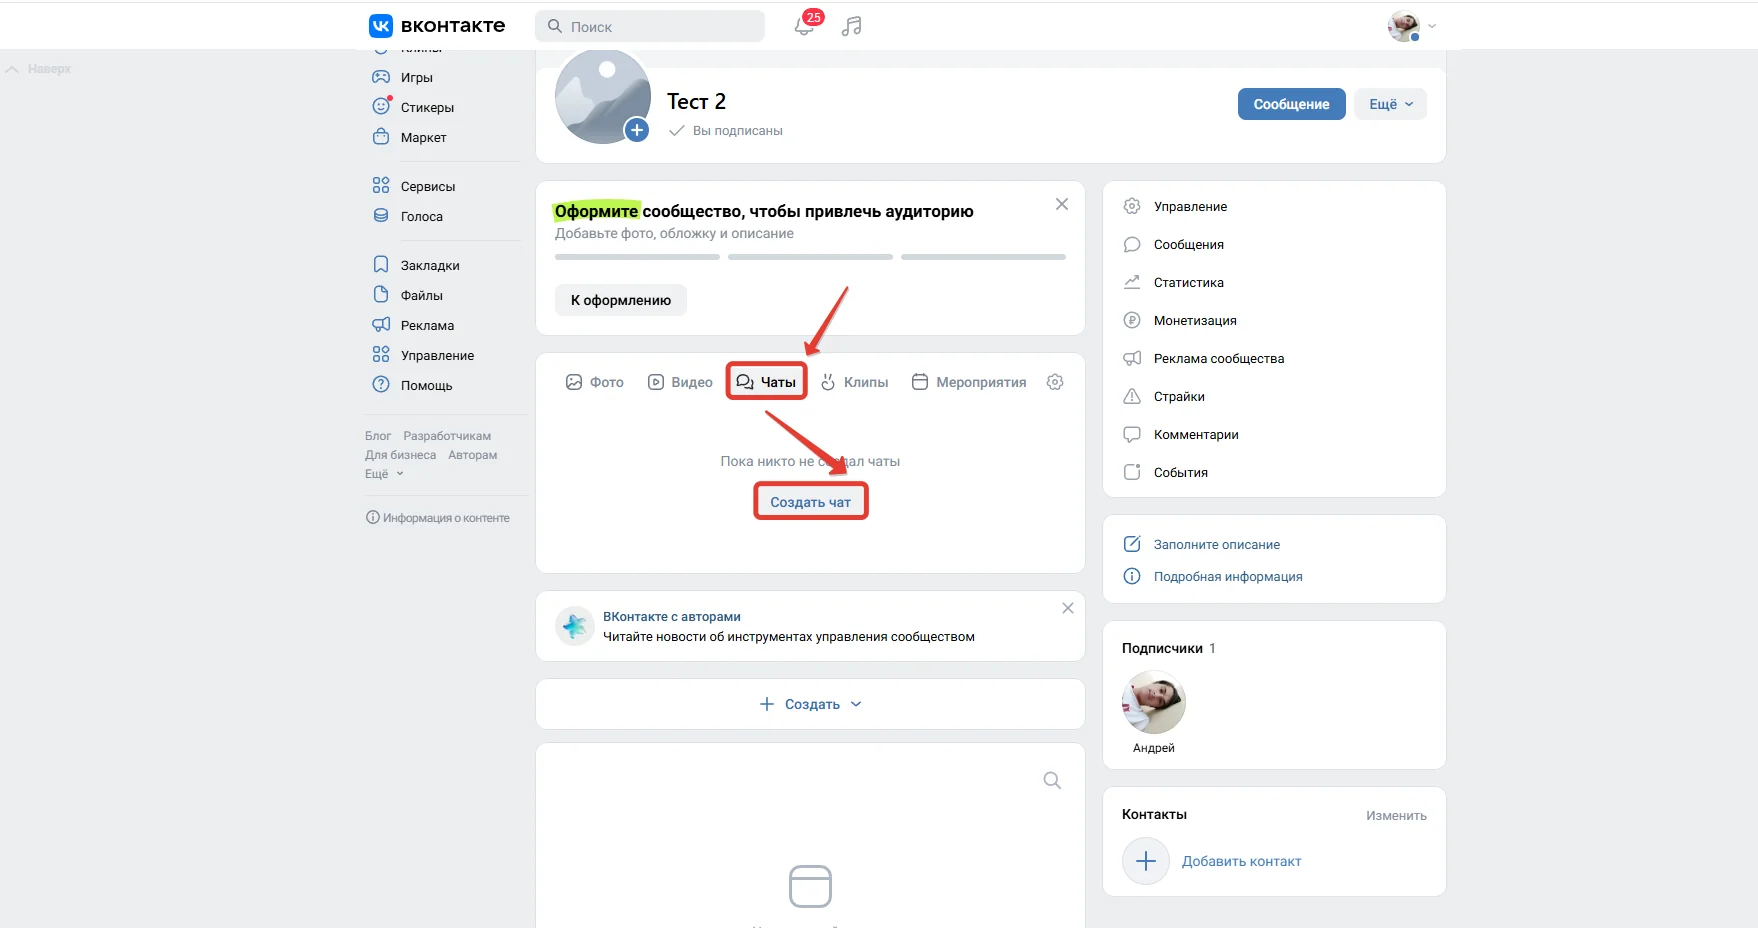Click the plus badge on community avatar
The width and height of the screenshot is (1758, 928).
pos(637,130)
